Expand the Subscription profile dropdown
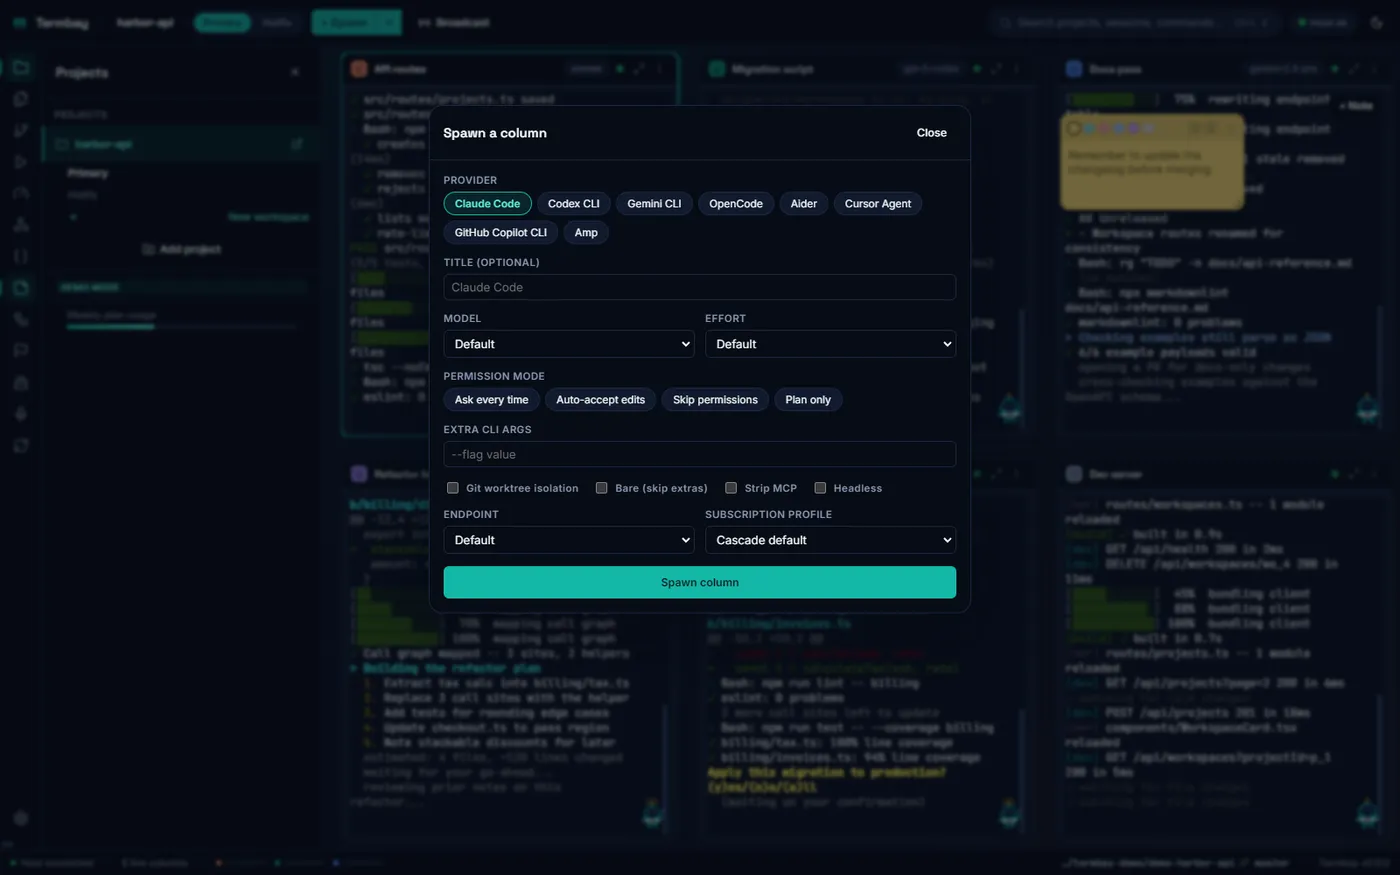The width and height of the screenshot is (1400, 875). [x=830, y=540]
